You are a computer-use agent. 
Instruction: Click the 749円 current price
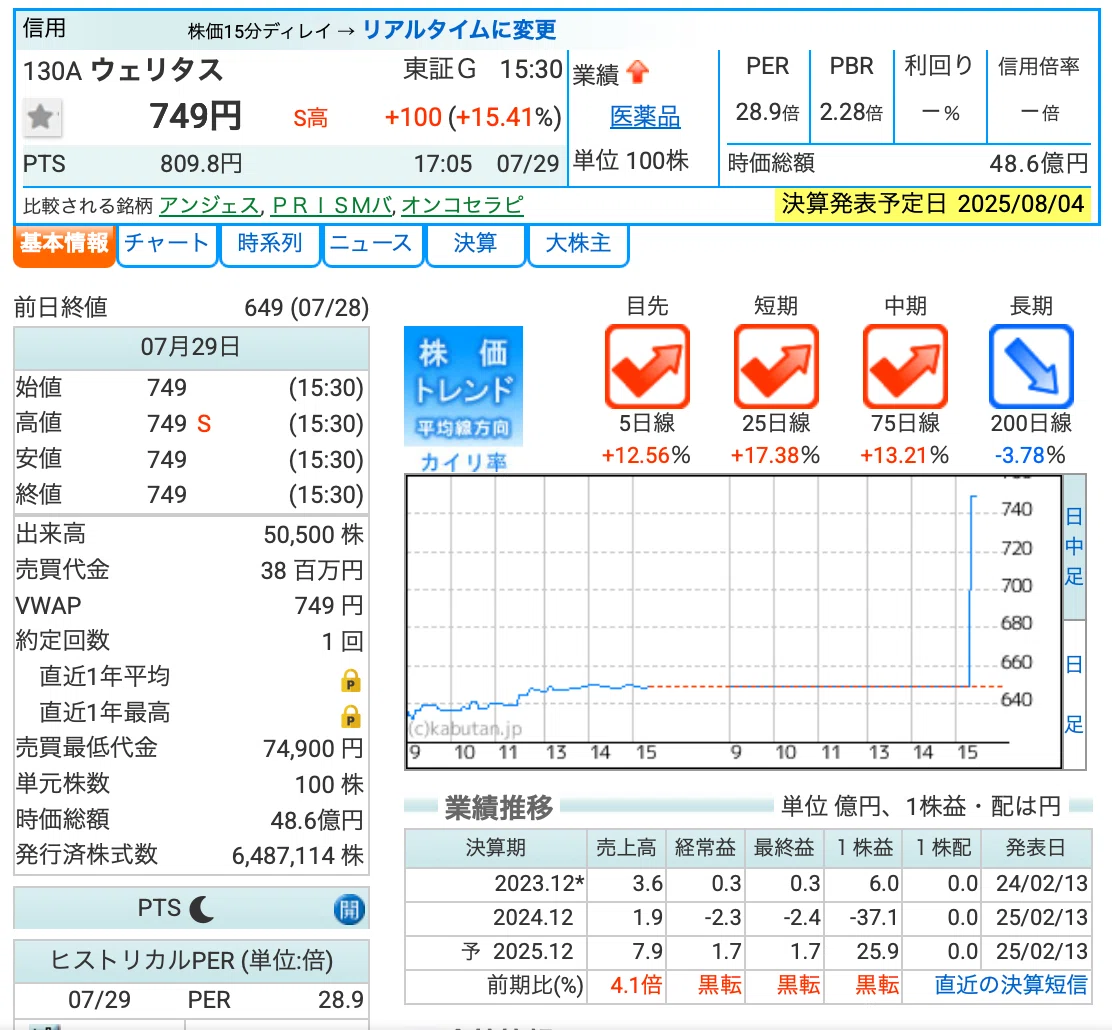(x=195, y=116)
